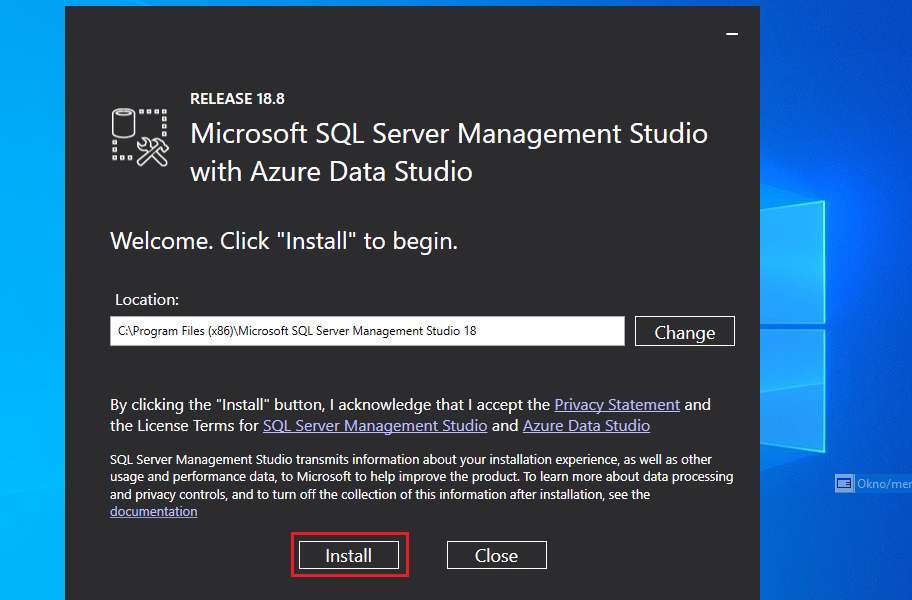Click the Okno/menu window icon on desktop

click(x=845, y=484)
